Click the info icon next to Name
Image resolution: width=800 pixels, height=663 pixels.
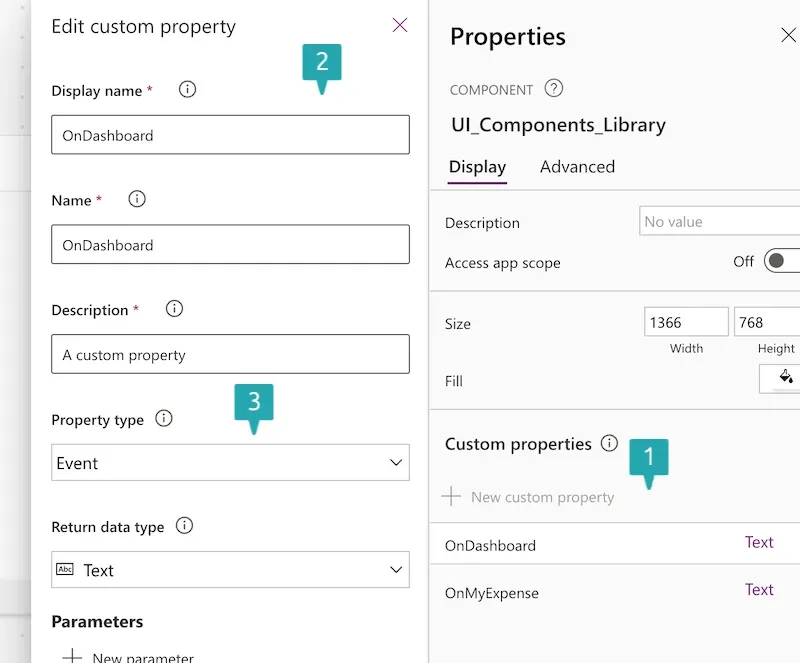tap(137, 199)
